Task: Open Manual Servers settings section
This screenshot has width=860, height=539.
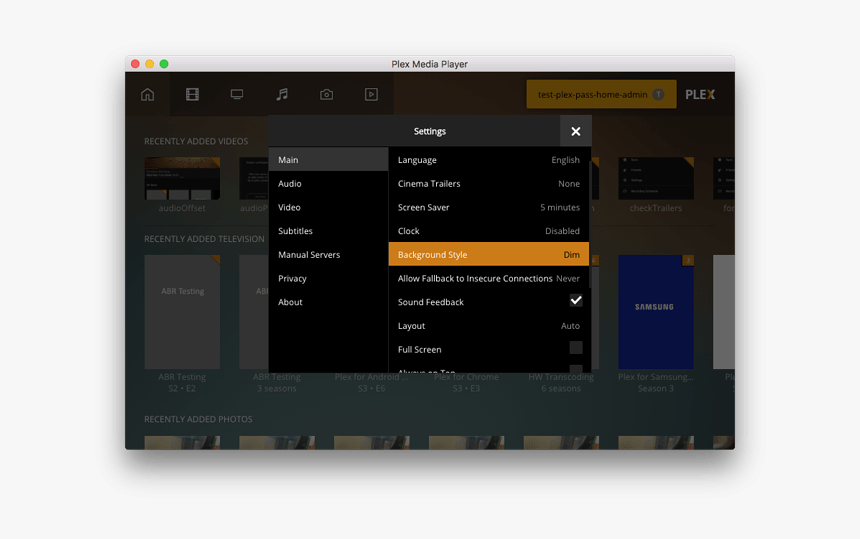Action: (309, 255)
